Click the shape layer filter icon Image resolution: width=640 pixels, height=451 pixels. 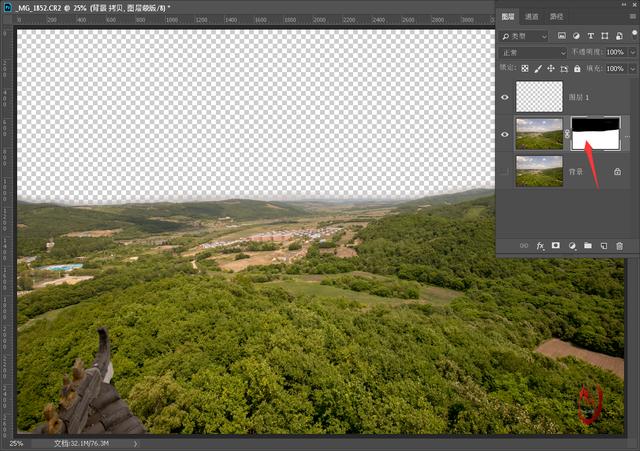click(605, 36)
